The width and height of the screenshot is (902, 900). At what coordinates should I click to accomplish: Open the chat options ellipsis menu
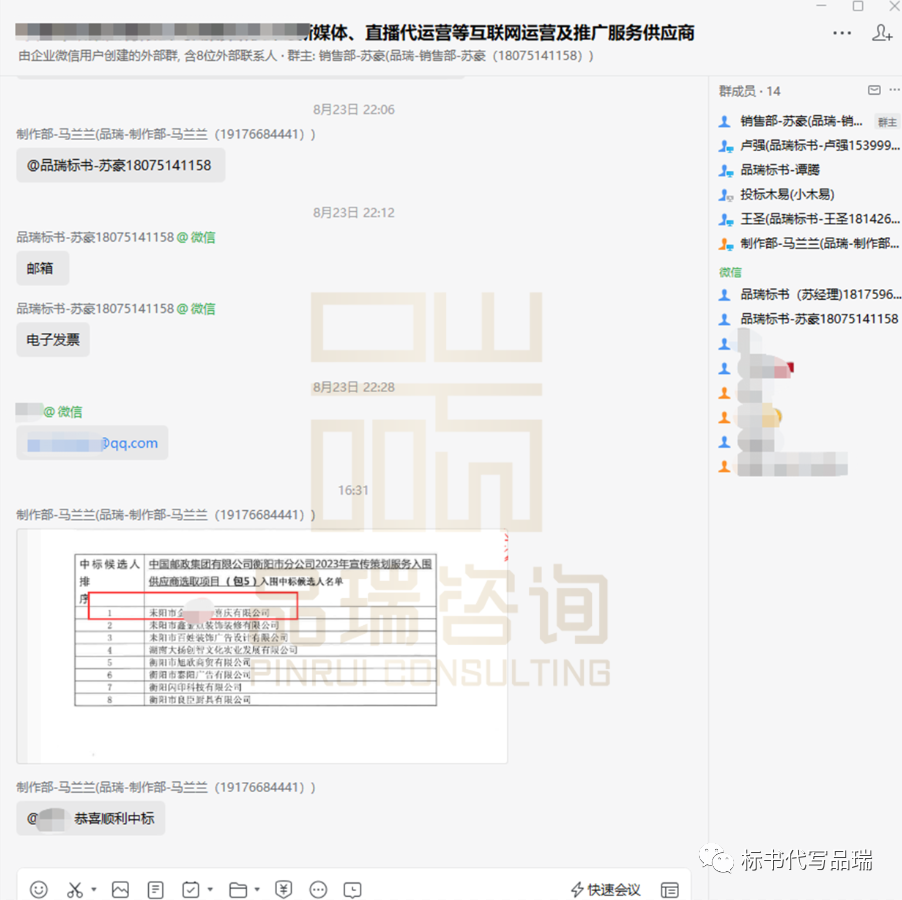coord(842,33)
